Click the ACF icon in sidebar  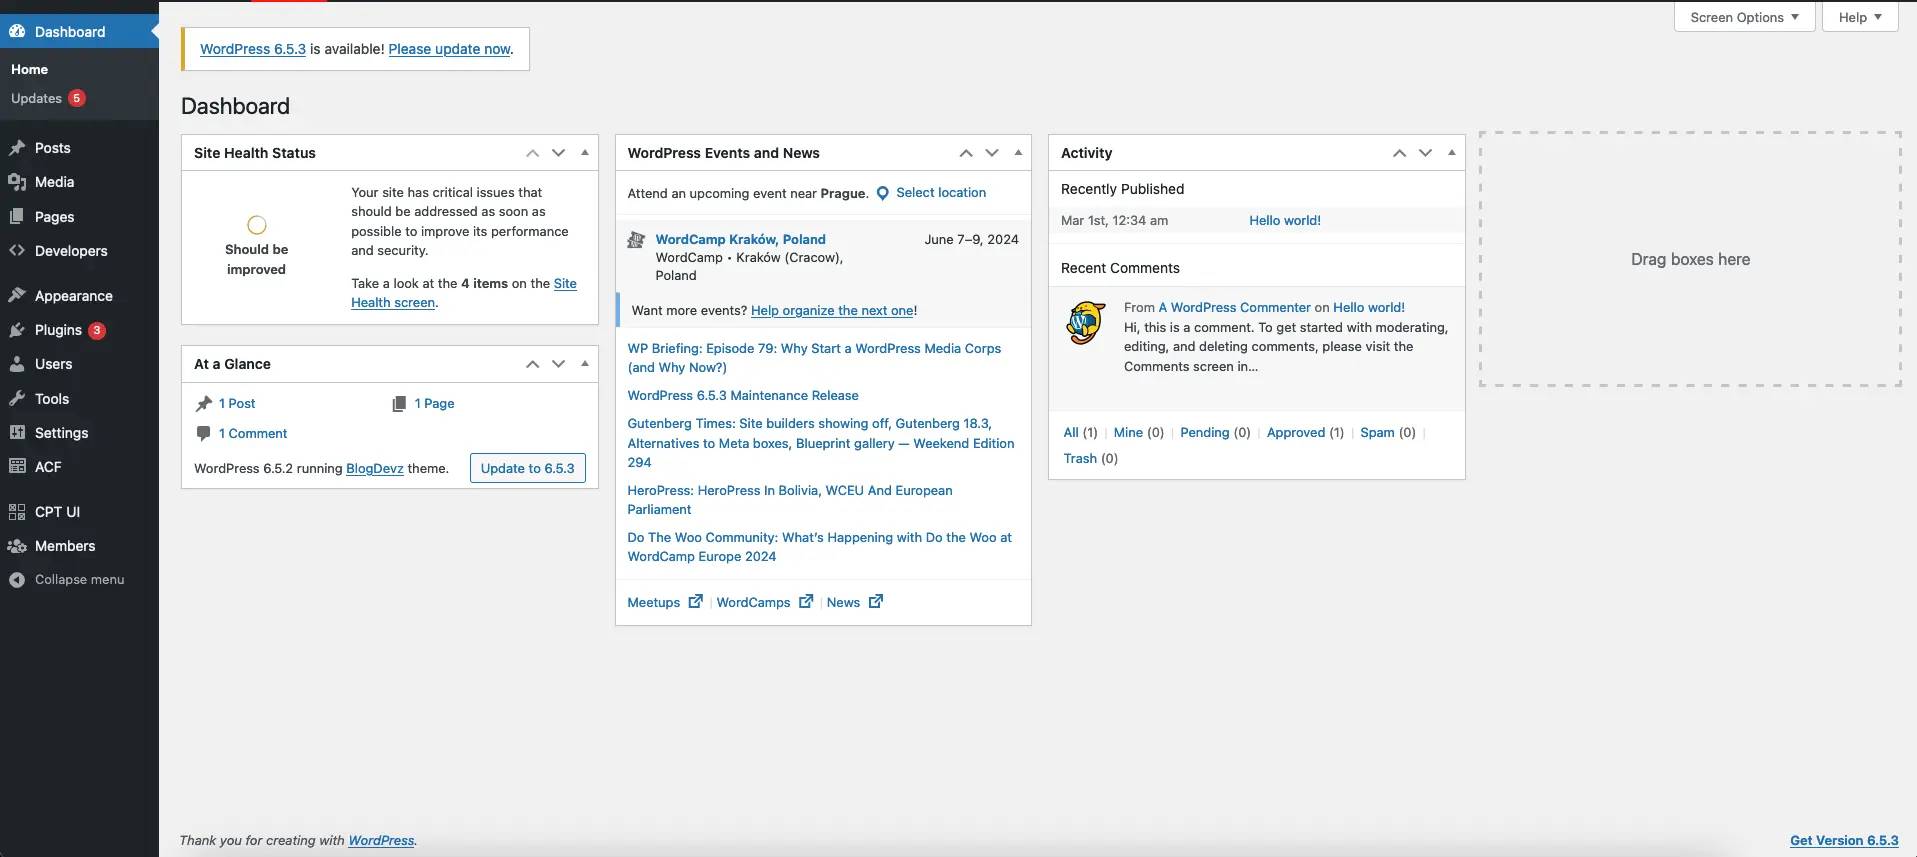click(17, 467)
